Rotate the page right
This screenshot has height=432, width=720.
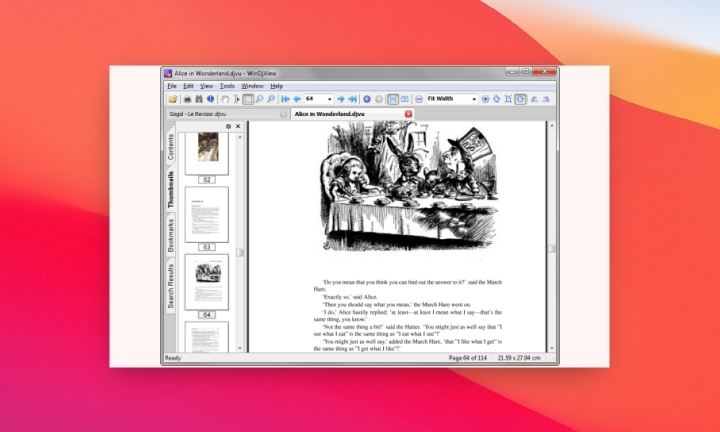coord(546,99)
